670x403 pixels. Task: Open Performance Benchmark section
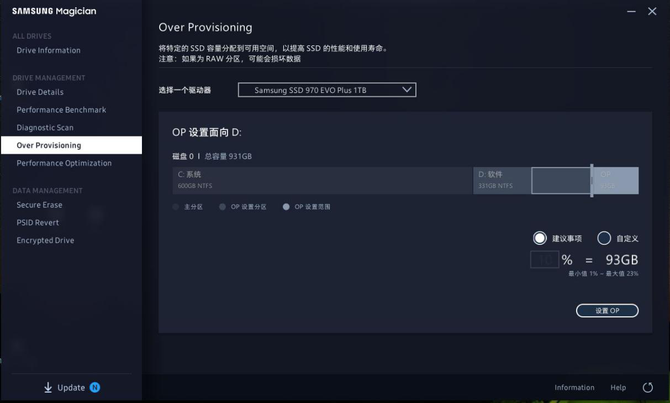[61, 110]
